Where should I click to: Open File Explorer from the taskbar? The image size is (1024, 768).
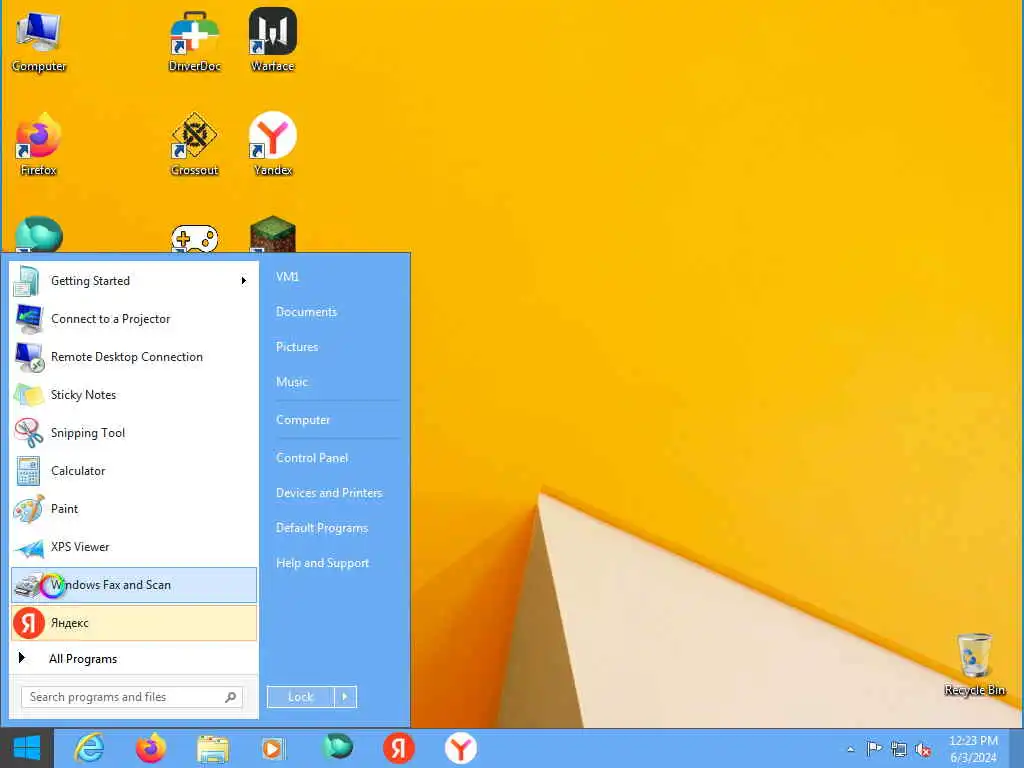click(213, 748)
